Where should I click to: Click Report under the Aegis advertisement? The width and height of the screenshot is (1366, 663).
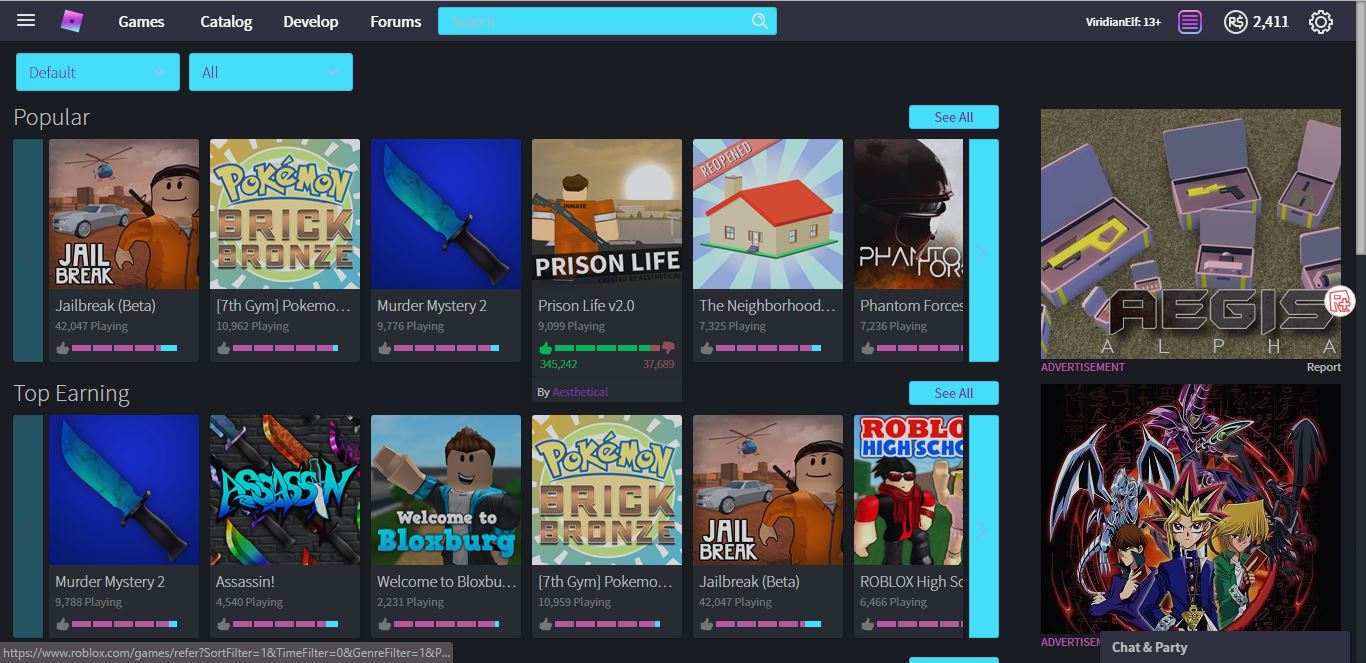click(x=1323, y=367)
